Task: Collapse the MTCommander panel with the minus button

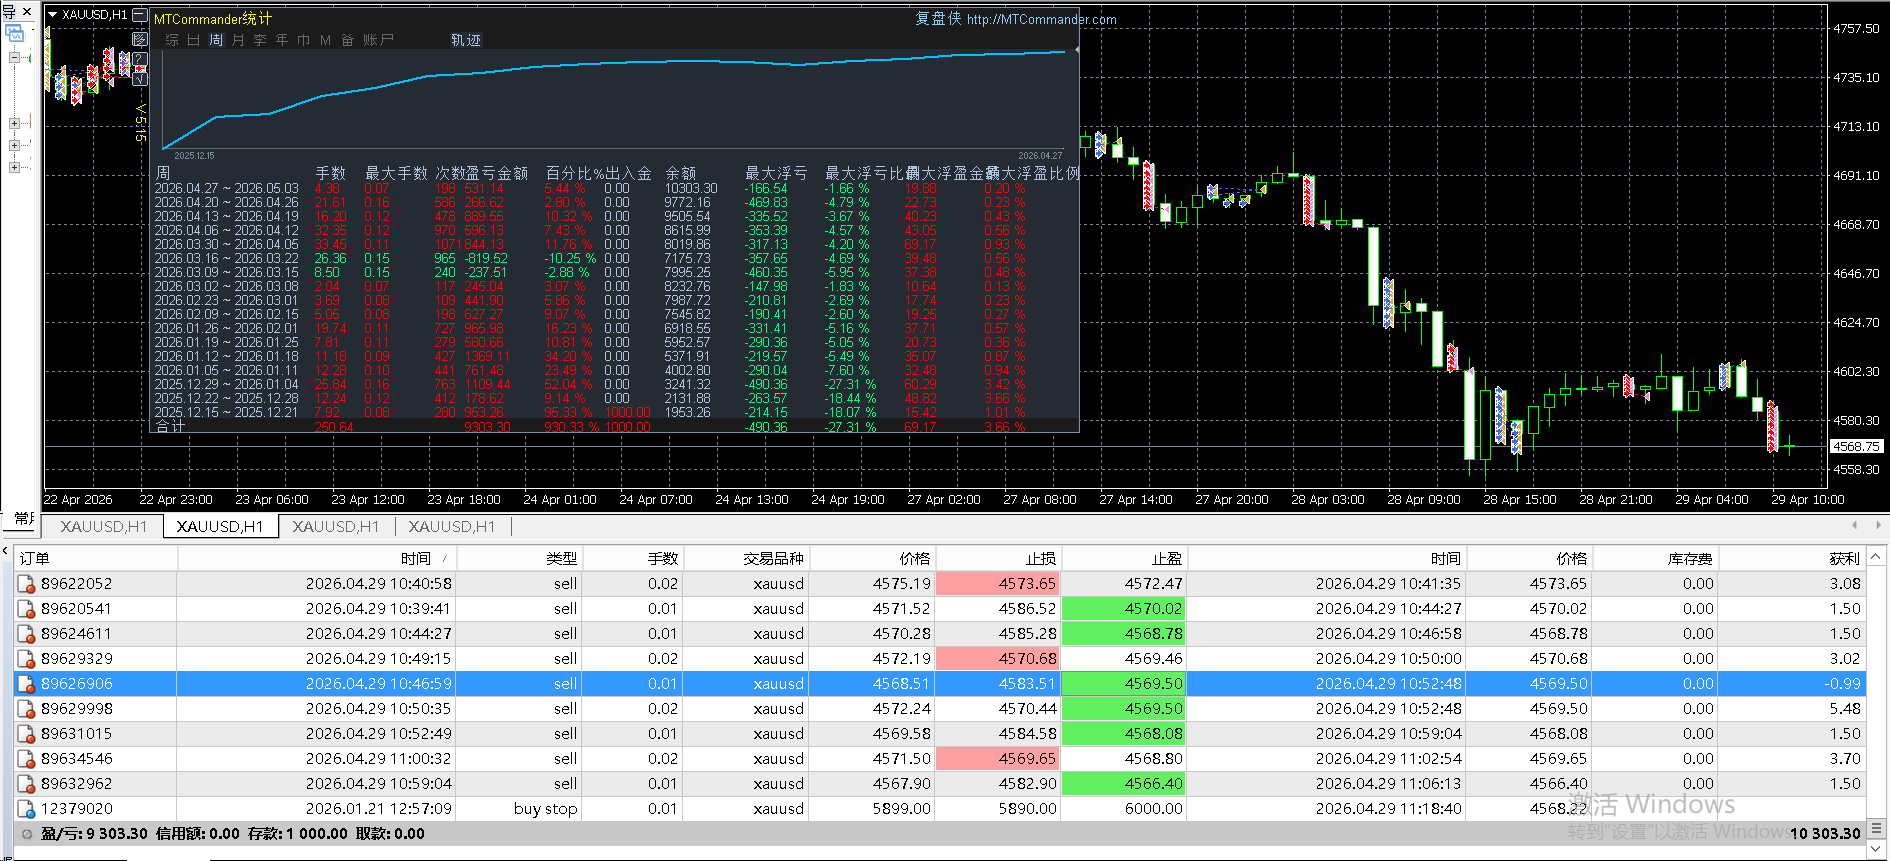Action: (x=140, y=16)
